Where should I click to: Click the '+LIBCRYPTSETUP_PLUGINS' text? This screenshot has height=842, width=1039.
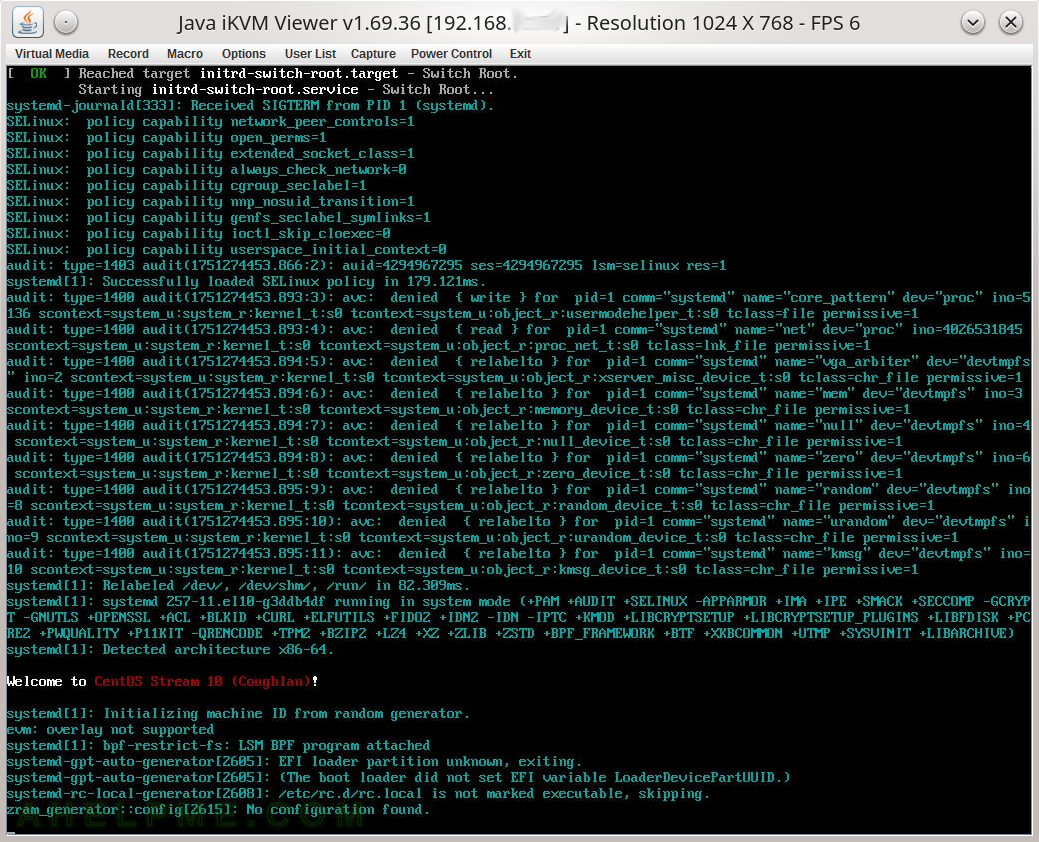[830, 617]
